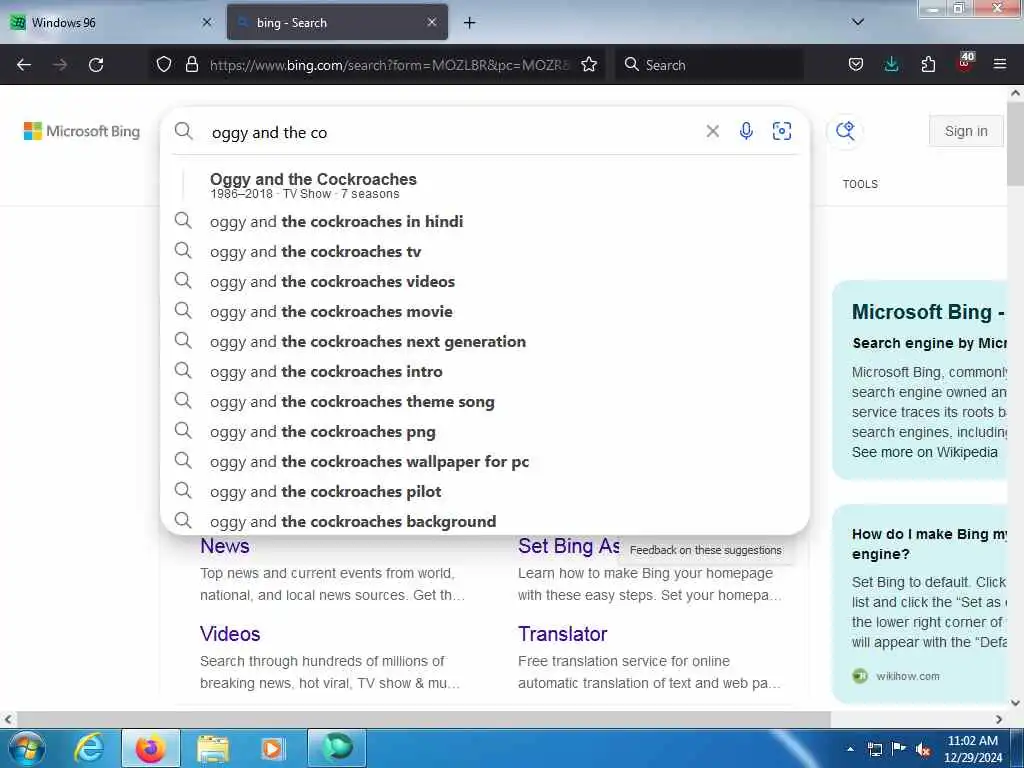Choose suggestion 'cockroaches tv'

tap(485, 251)
